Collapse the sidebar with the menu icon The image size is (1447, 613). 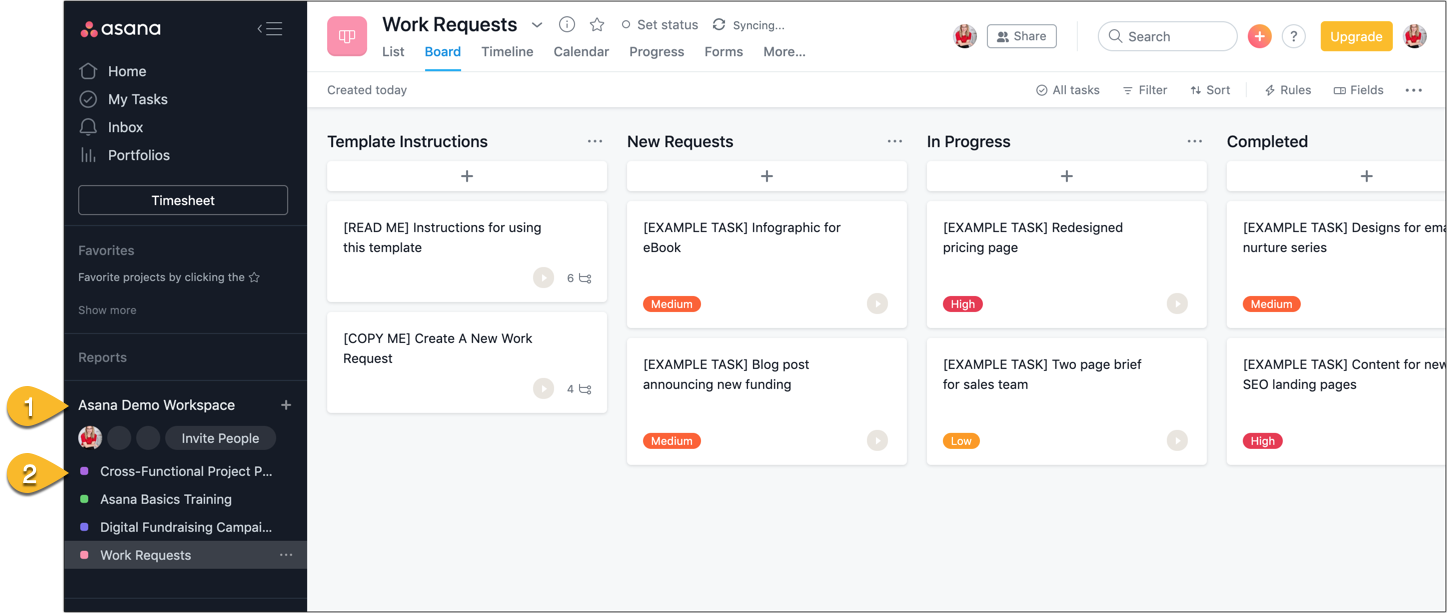[x=269, y=29]
